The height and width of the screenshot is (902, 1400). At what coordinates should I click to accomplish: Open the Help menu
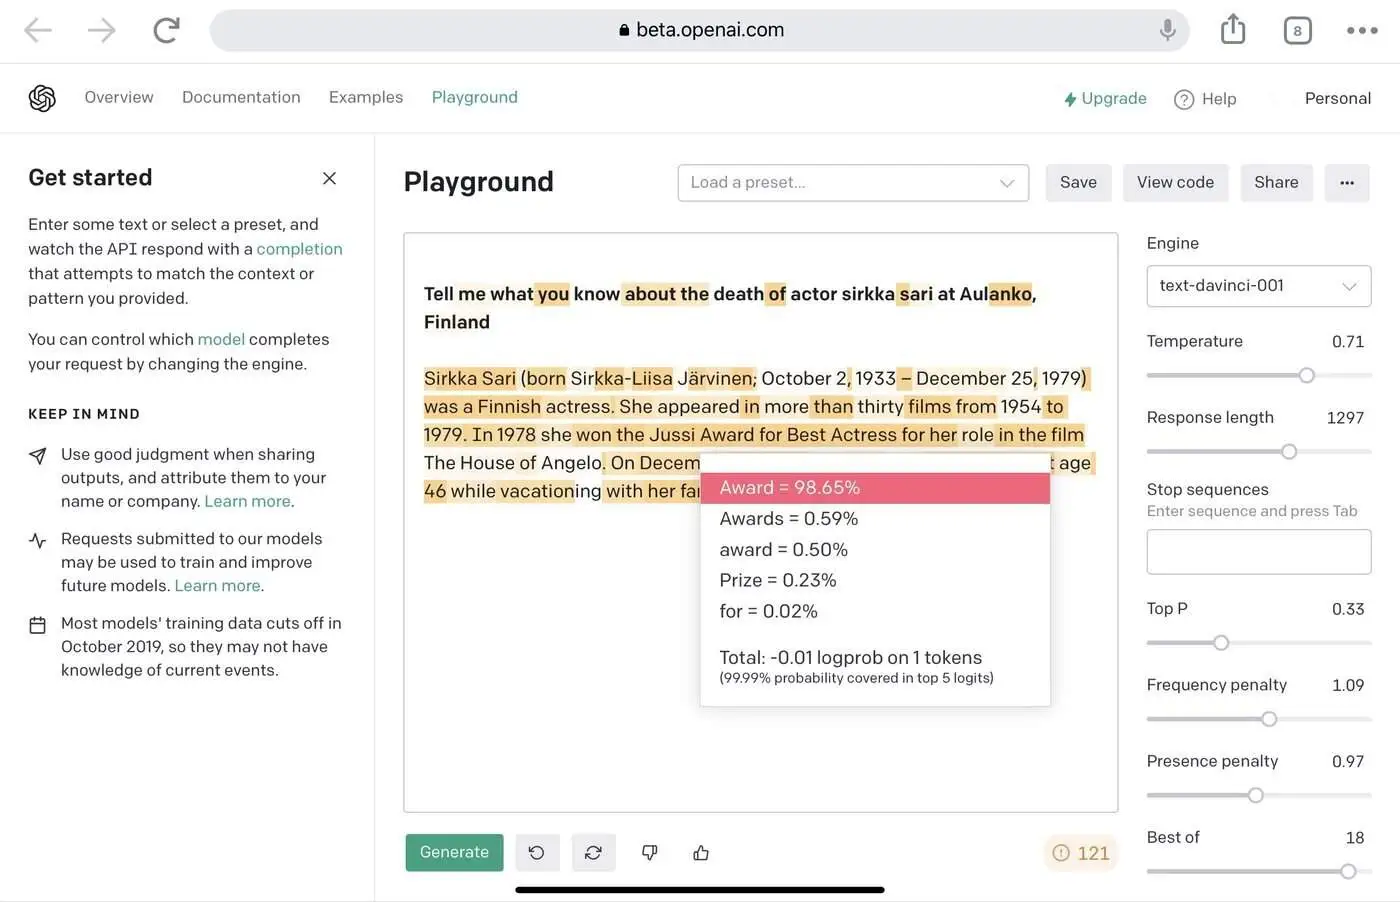(1205, 99)
